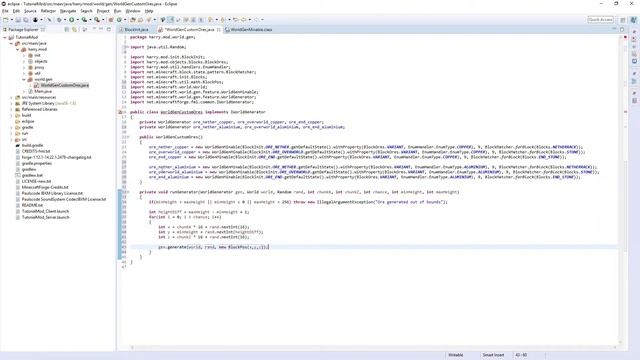The height and width of the screenshot is (360, 640).
Task: Click the New file toolbar icon
Action: point(5,20)
